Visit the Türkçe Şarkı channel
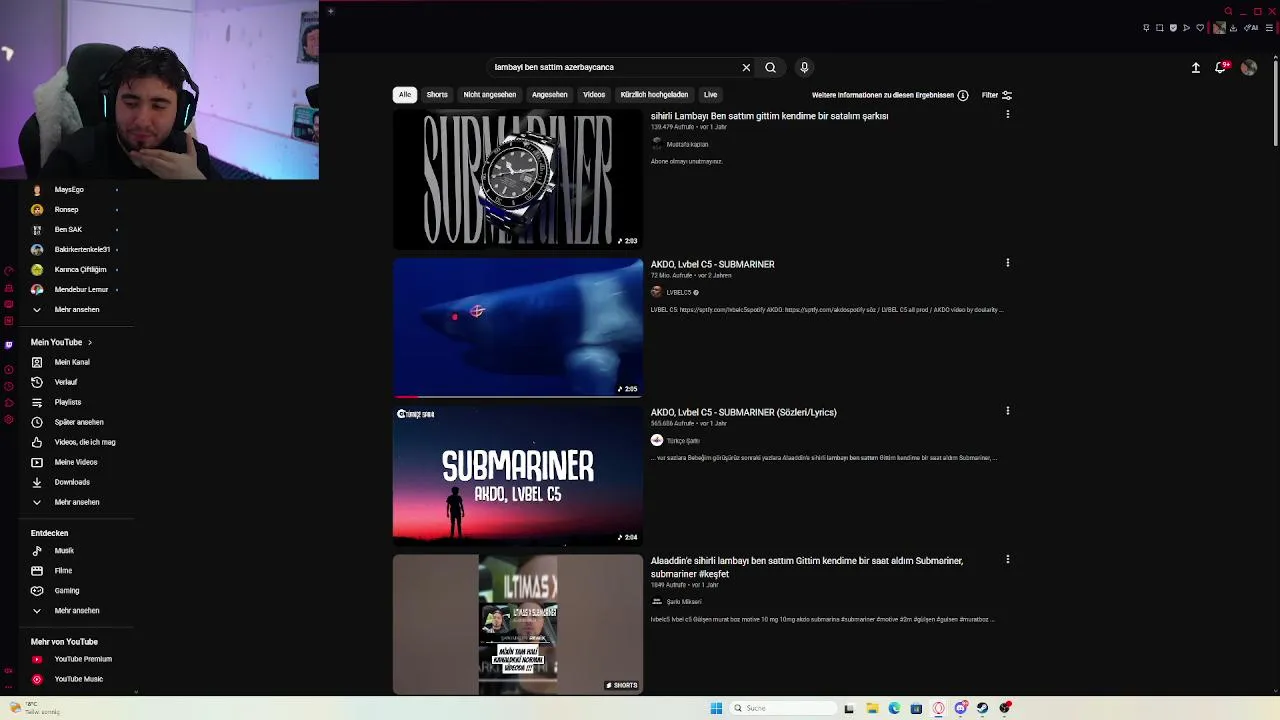Image resolution: width=1280 pixels, height=720 pixels. pos(683,440)
